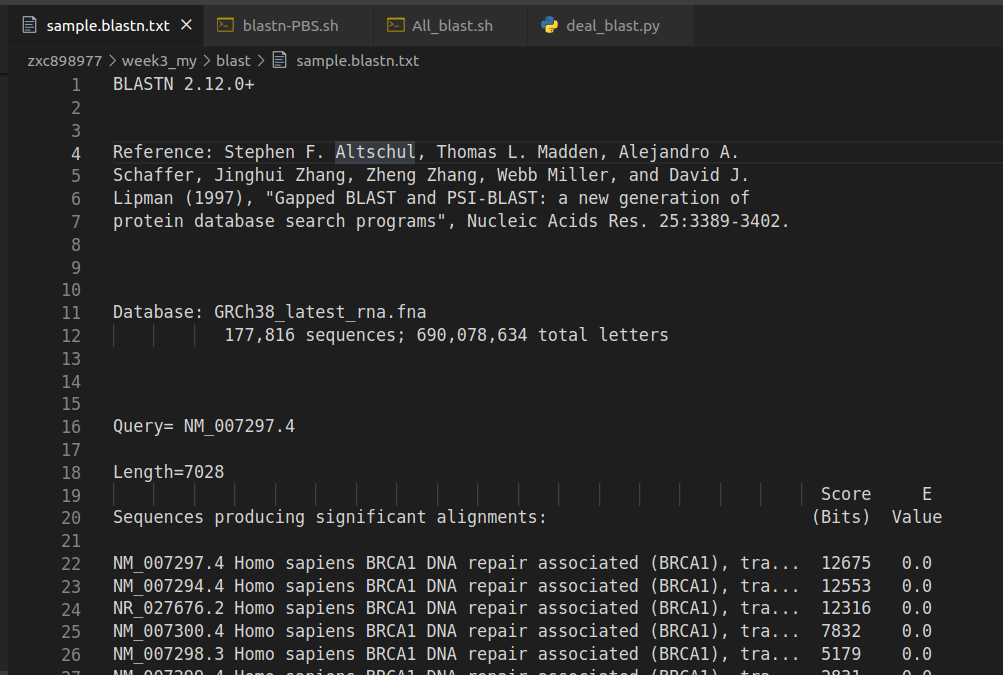Click the text file icon on sample.blastn.txt tab
This screenshot has width=1003, height=675.
[x=30, y=26]
